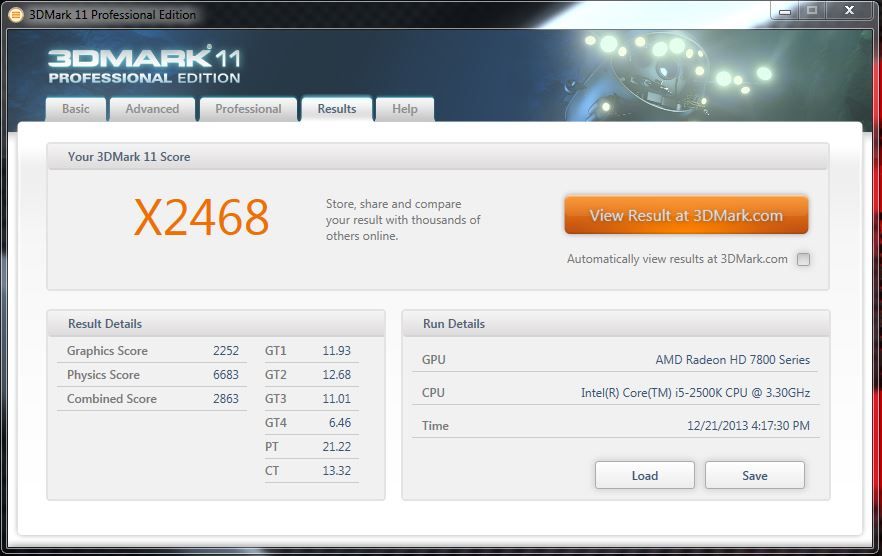Enable automatically view results at 3DMark.com
This screenshot has width=882, height=556.
click(x=803, y=260)
